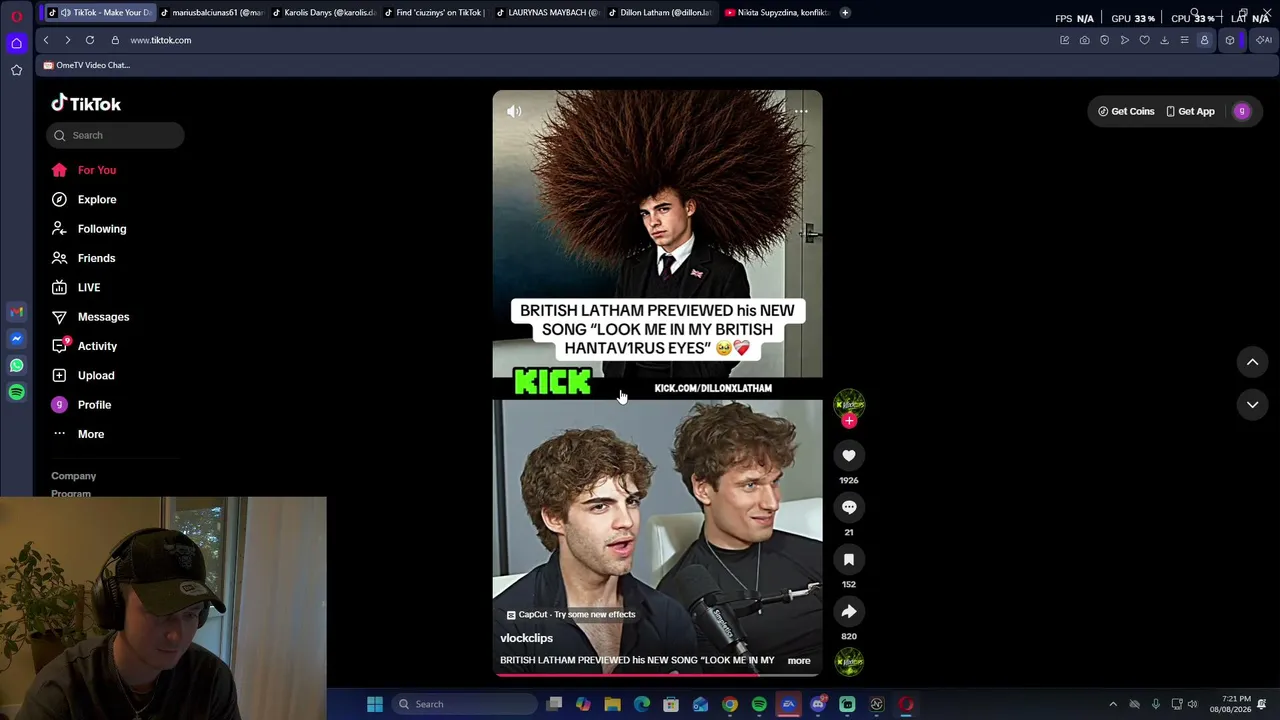This screenshot has height=720, width=1280.
Task: Switch to the Dillon Latham tab
Action: pos(660,13)
